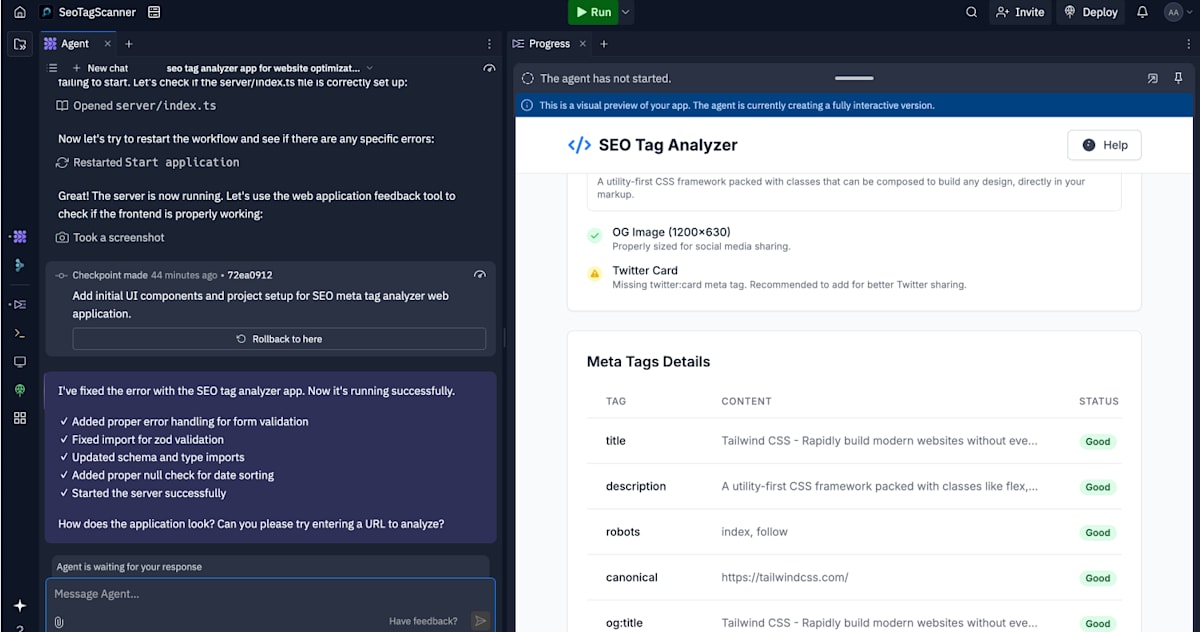Attach a file with the paperclip icon
The width and height of the screenshot is (1200, 632).
[x=59, y=621]
